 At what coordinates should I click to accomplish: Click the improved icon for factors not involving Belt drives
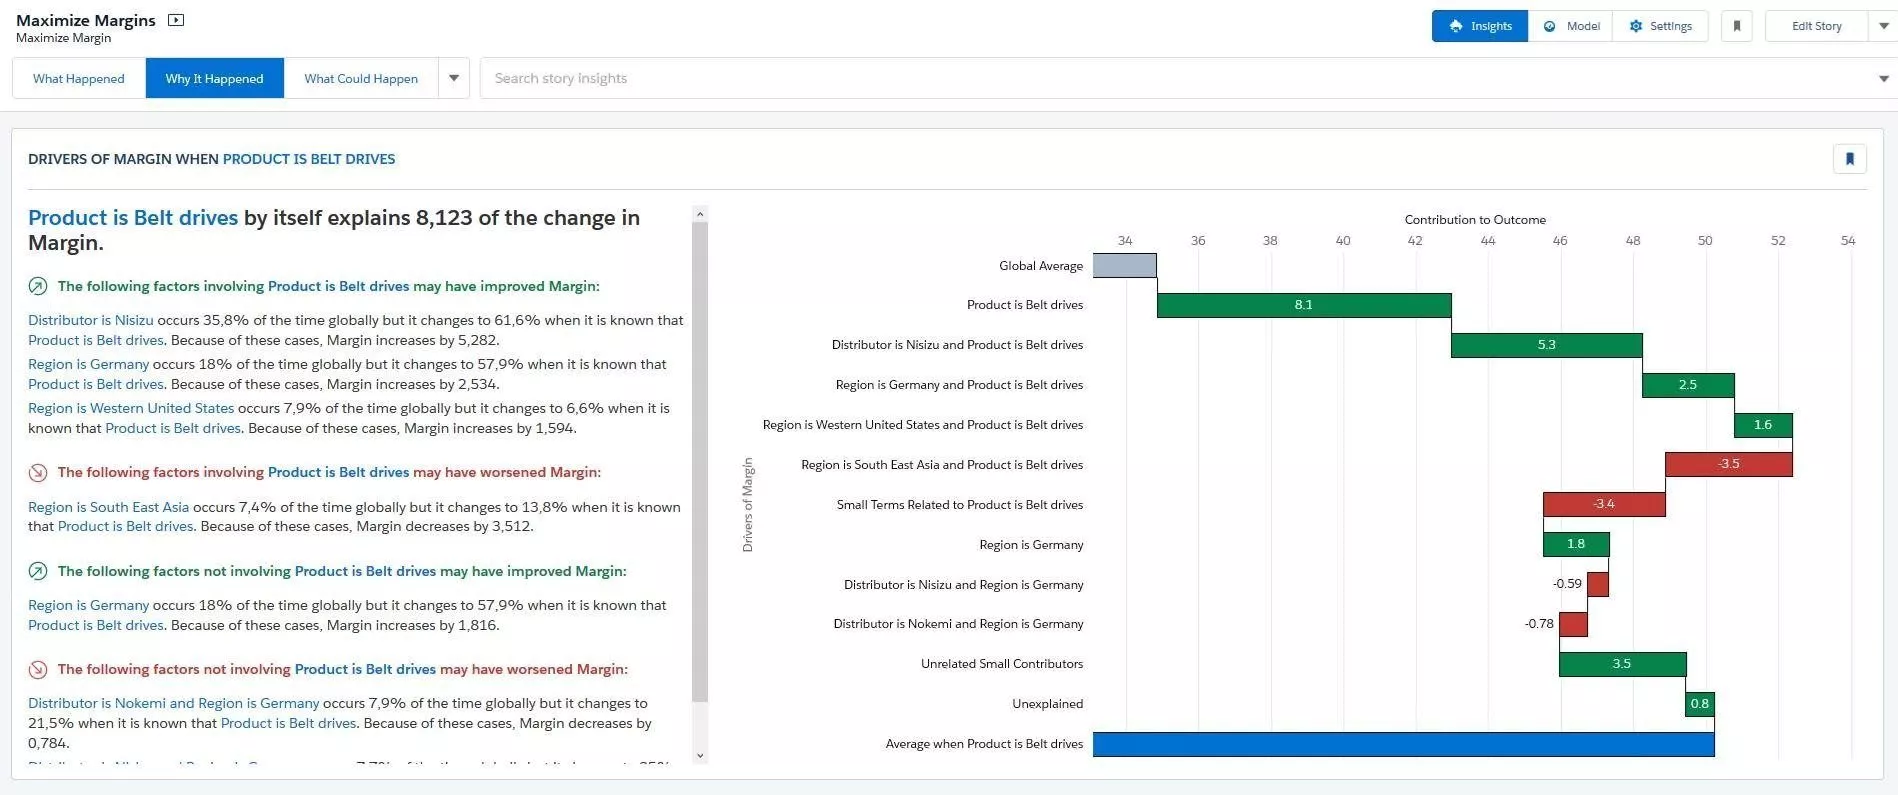tap(38, 571)
